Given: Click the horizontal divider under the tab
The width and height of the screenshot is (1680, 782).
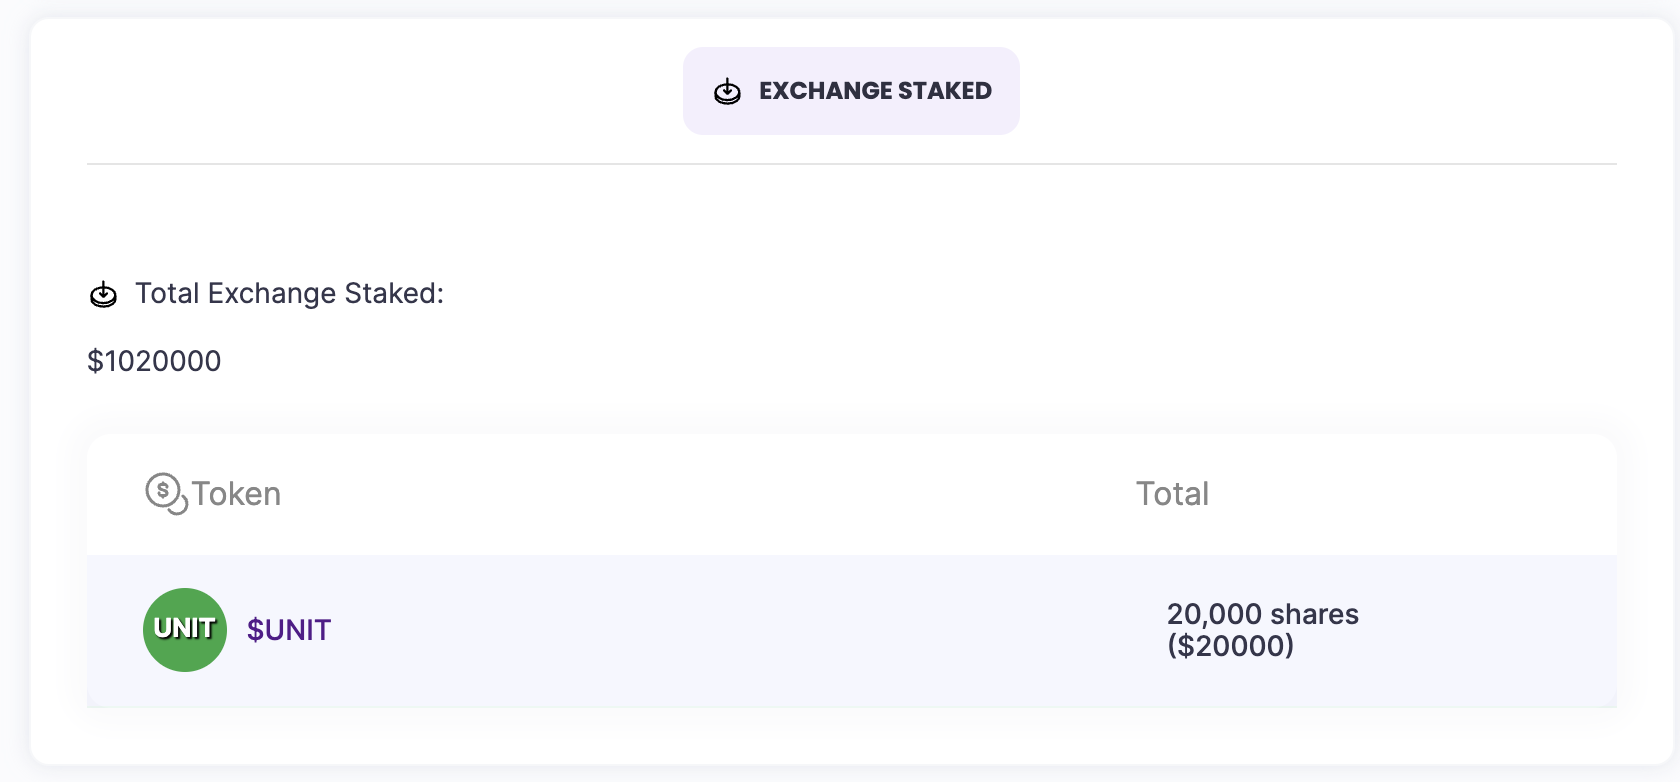Looking at the screenshot, I should [851, 164].
